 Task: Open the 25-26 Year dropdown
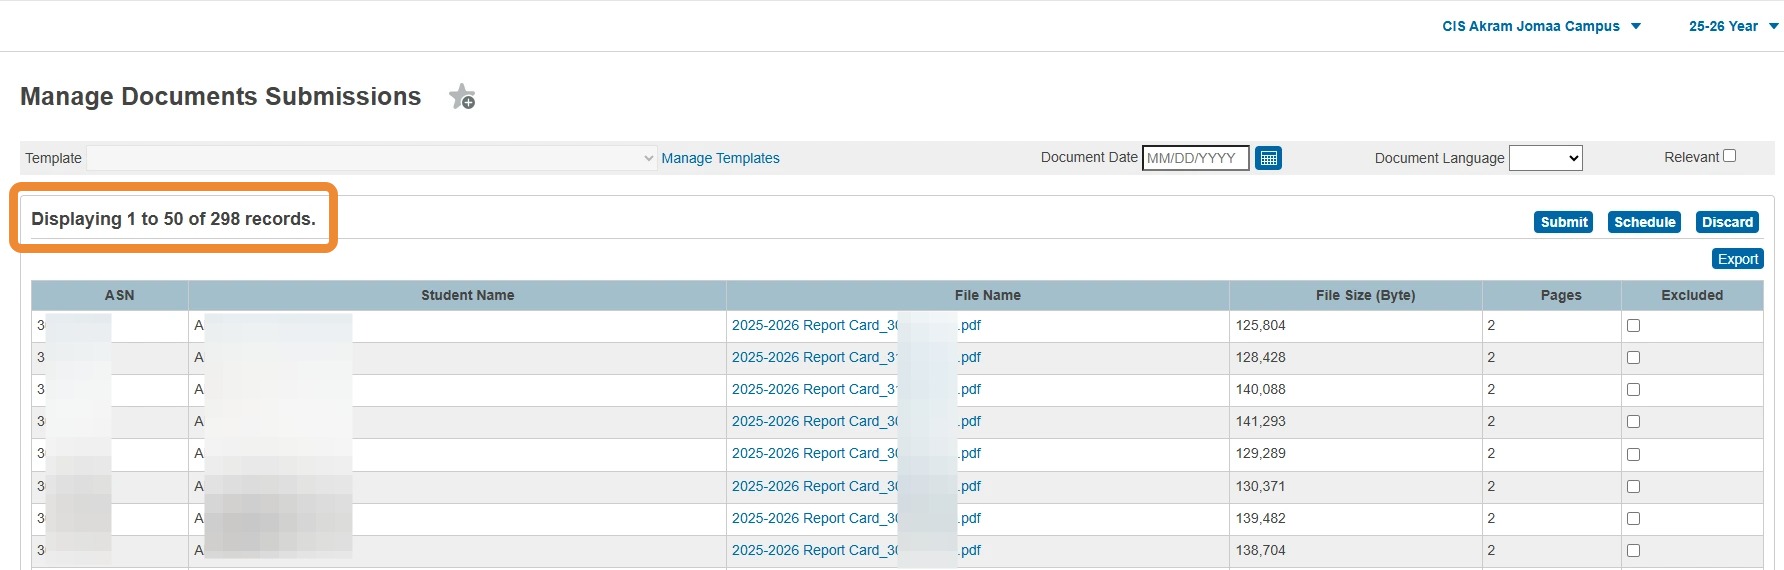pos(1733,26)
